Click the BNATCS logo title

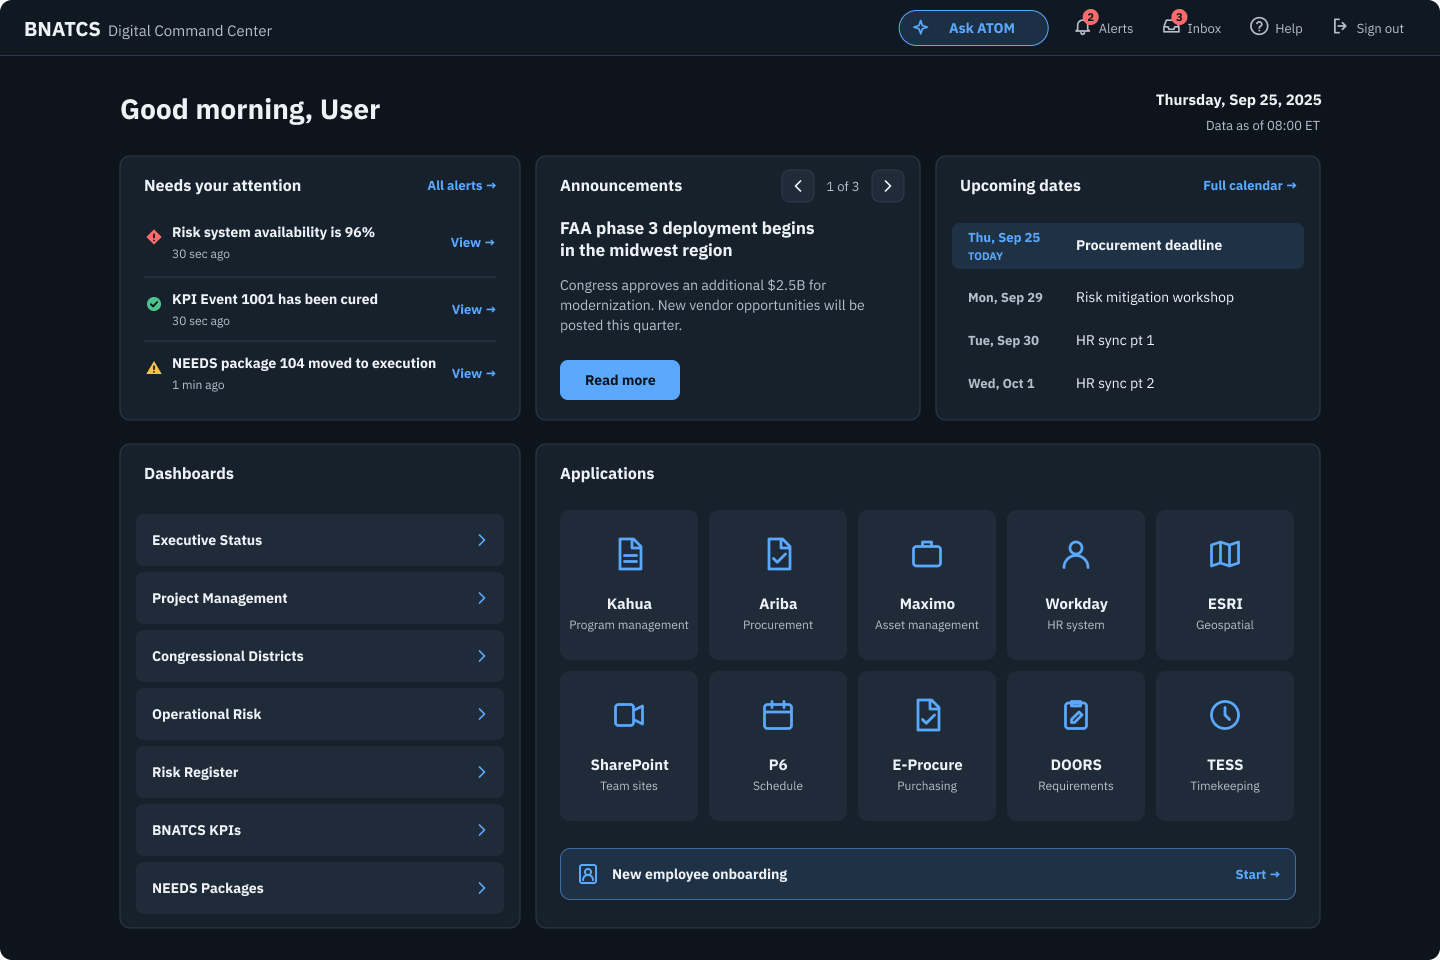[x=62, y=29]
